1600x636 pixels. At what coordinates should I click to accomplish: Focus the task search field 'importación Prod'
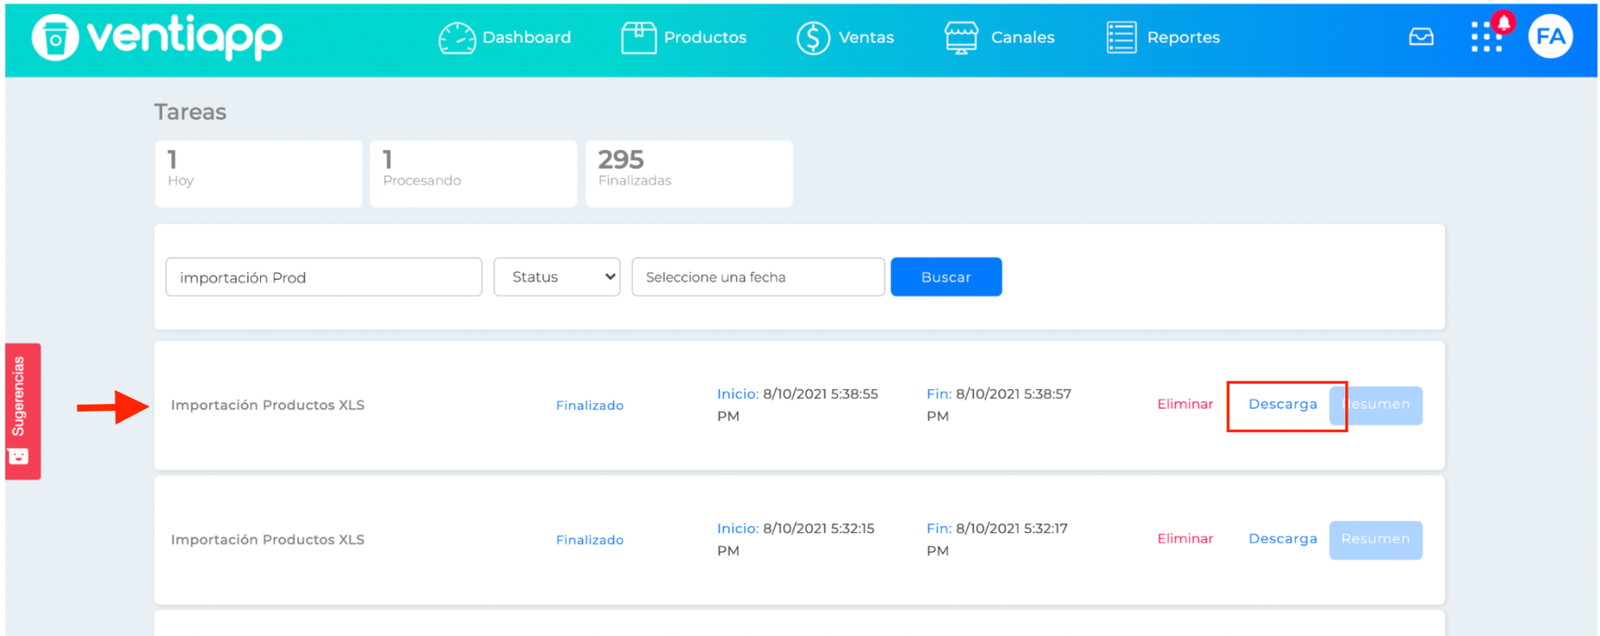[x=324, y=277]
